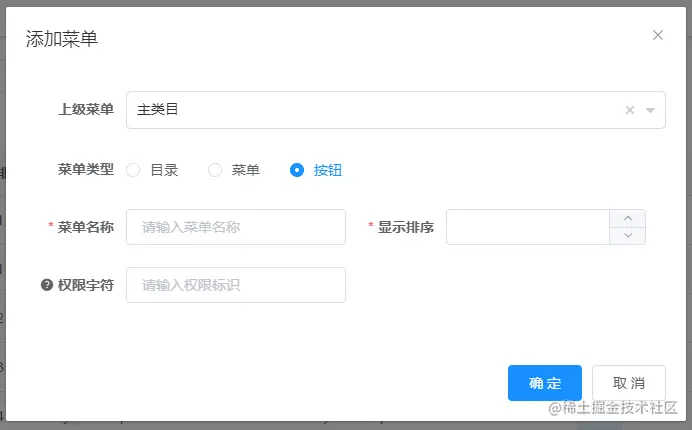Screen dimensions: 692x430
Task: Increase 显示排序 with up arrow
Action: [628, 218]
